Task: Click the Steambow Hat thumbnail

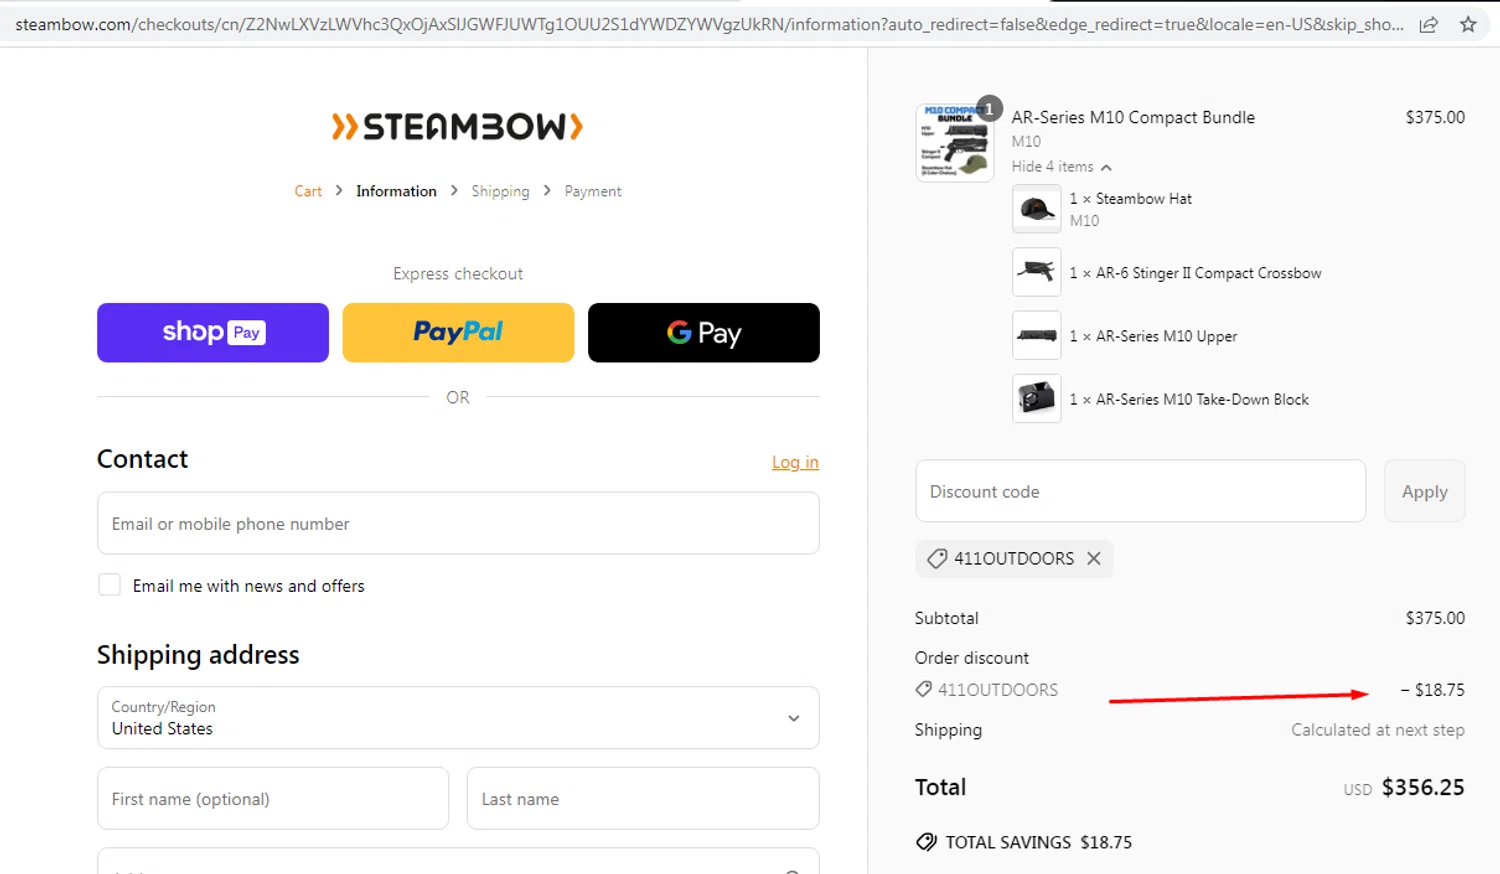Action: pyautogui.click(x=1037, y=209)
